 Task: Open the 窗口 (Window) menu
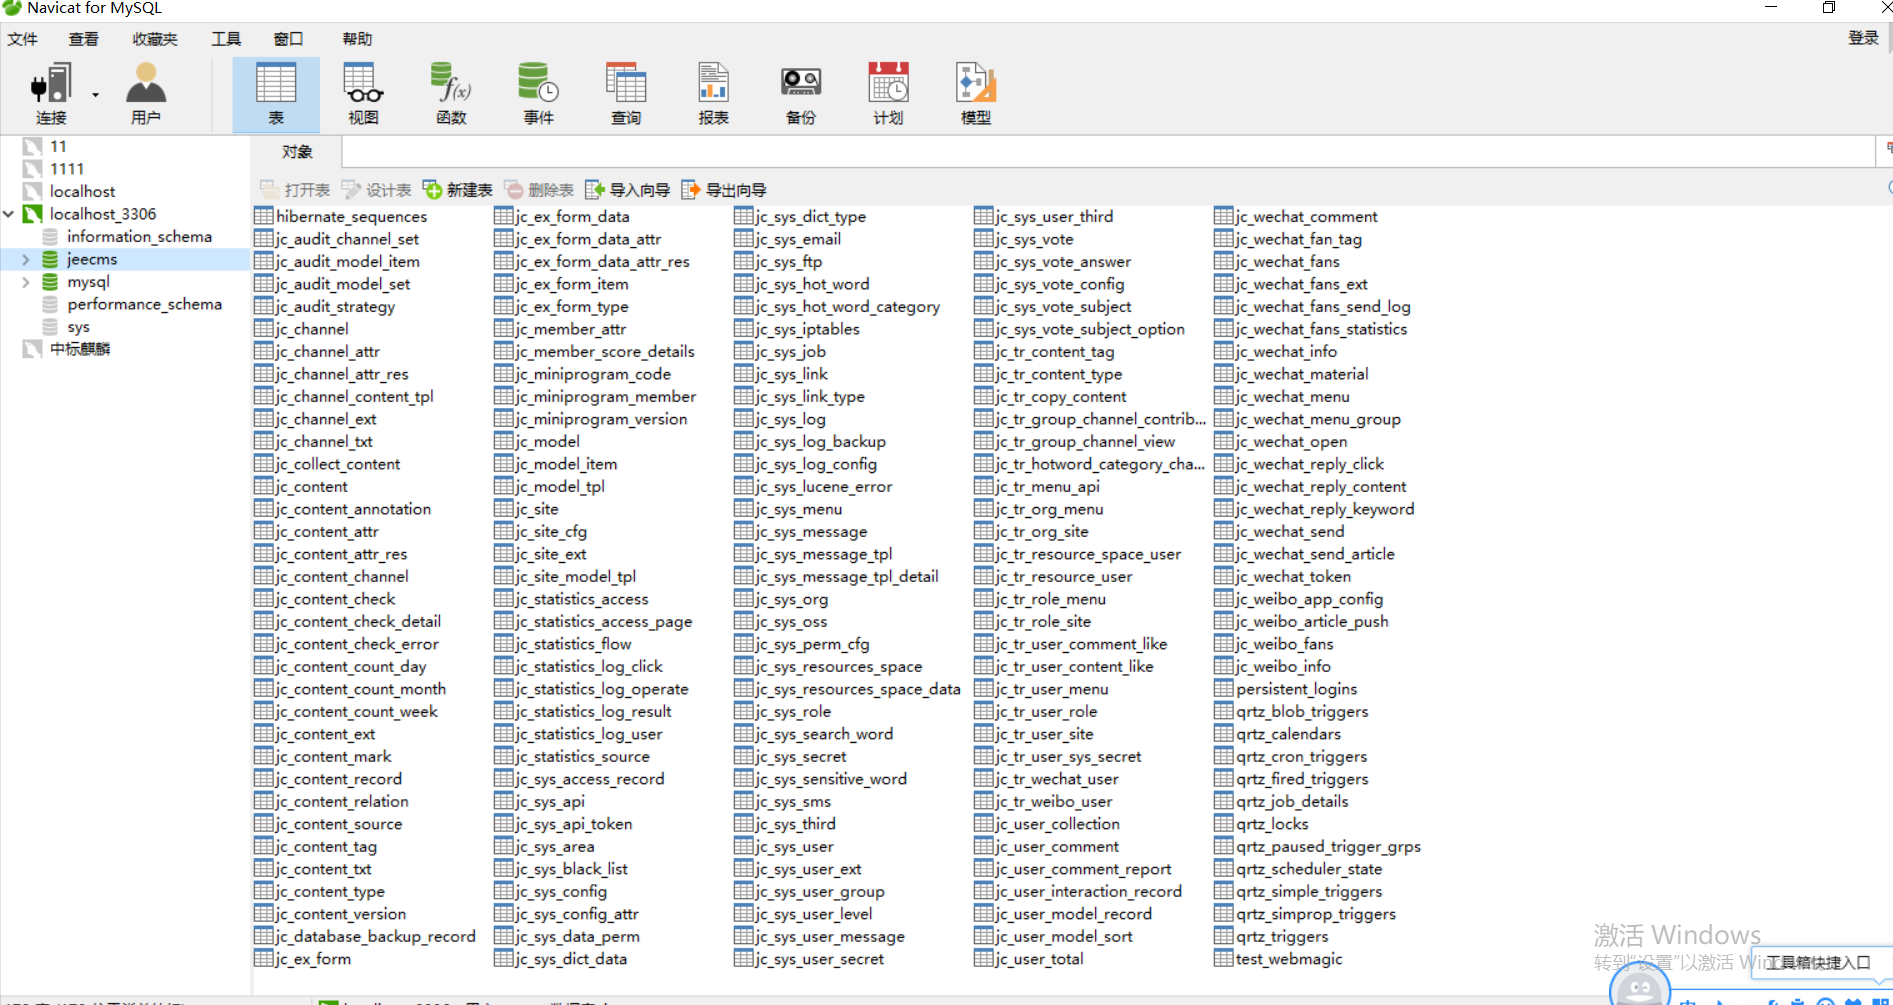288,39
